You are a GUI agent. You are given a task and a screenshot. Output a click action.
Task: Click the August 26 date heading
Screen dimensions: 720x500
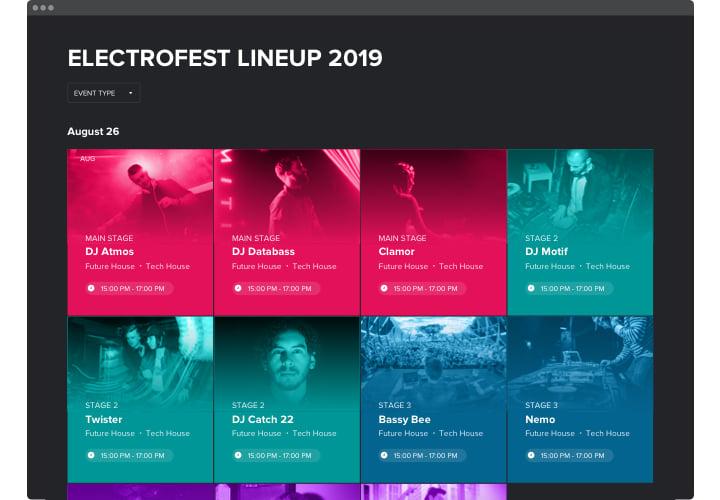tap(93, 132)
